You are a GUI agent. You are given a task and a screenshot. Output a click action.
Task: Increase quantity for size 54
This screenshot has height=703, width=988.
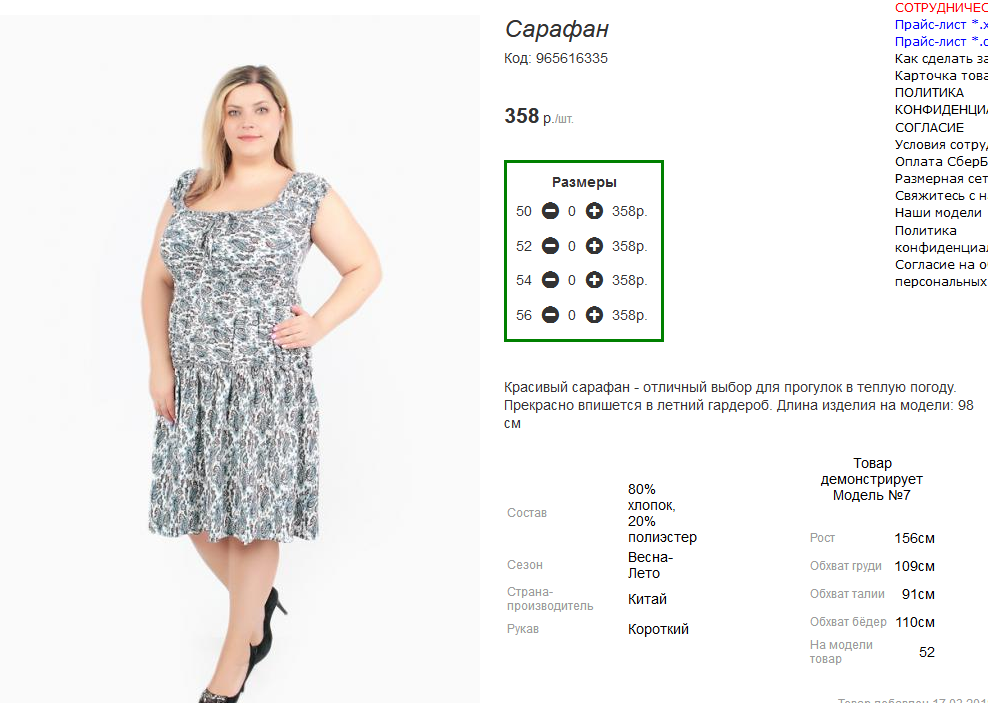(594, 280)
